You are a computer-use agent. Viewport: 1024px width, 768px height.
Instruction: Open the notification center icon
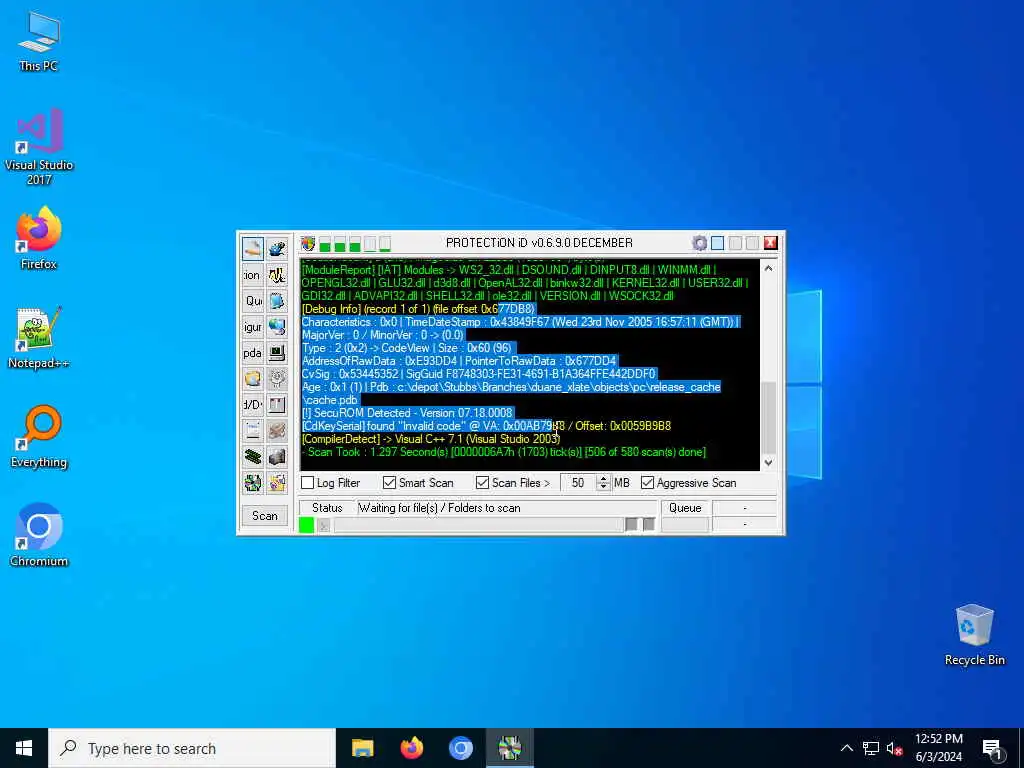coord(992,749)
